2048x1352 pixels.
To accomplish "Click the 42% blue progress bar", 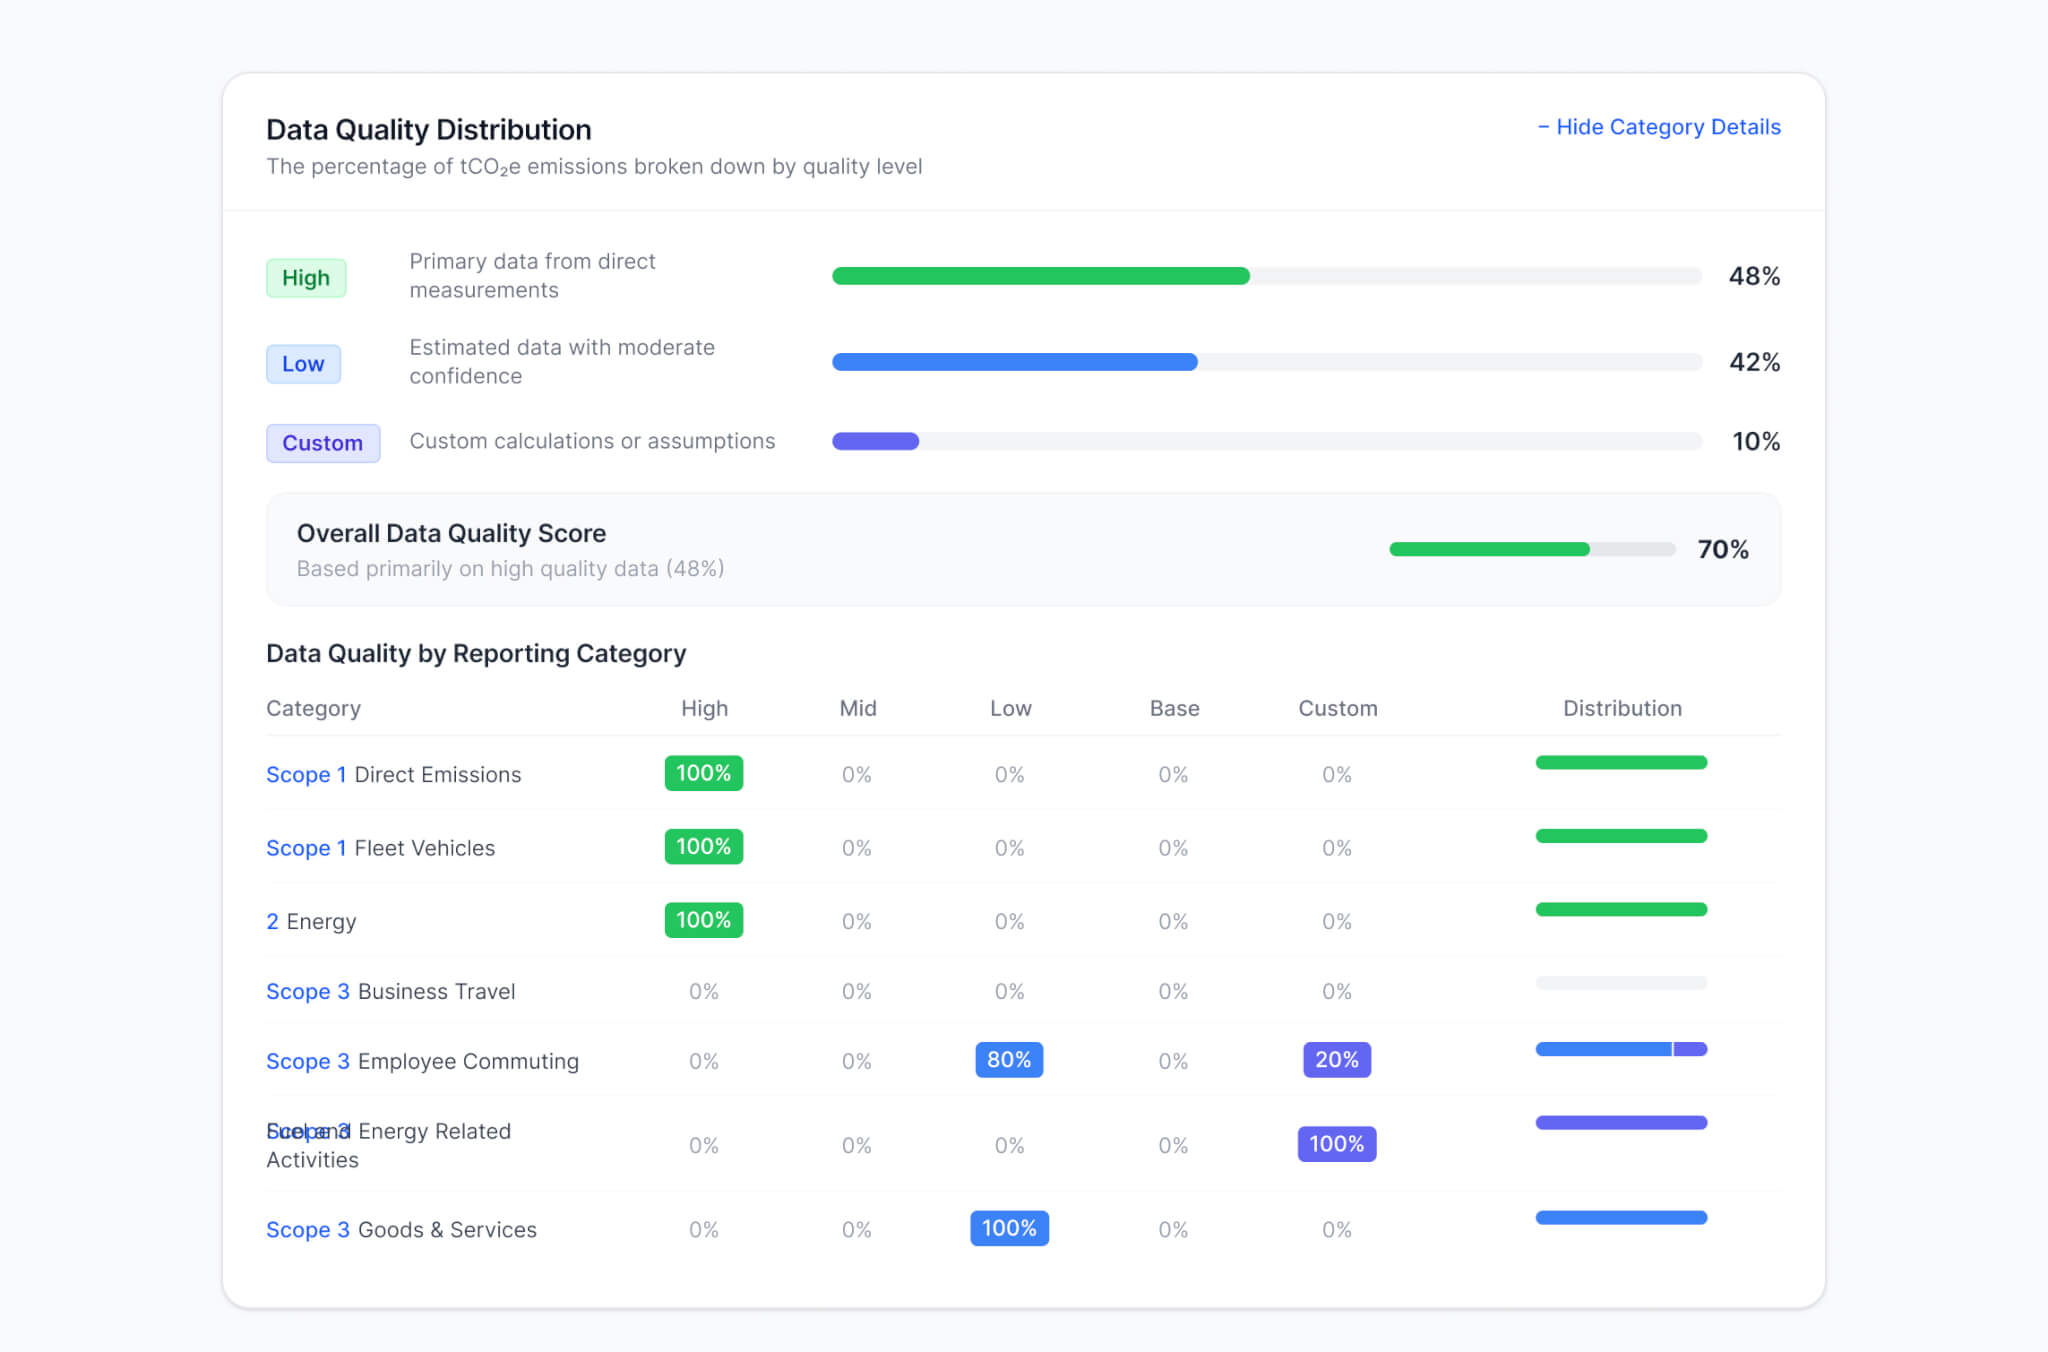I will (x=1267, y=362).
